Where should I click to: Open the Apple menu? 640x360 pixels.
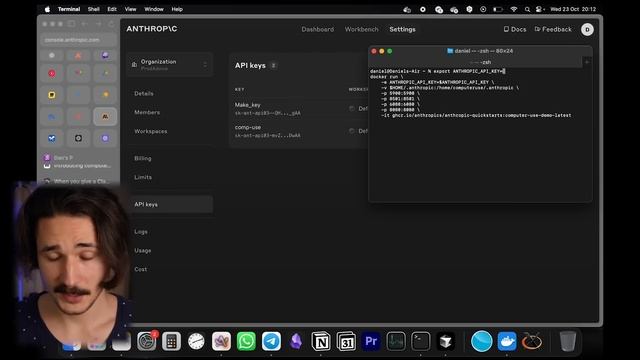[47, 9]
